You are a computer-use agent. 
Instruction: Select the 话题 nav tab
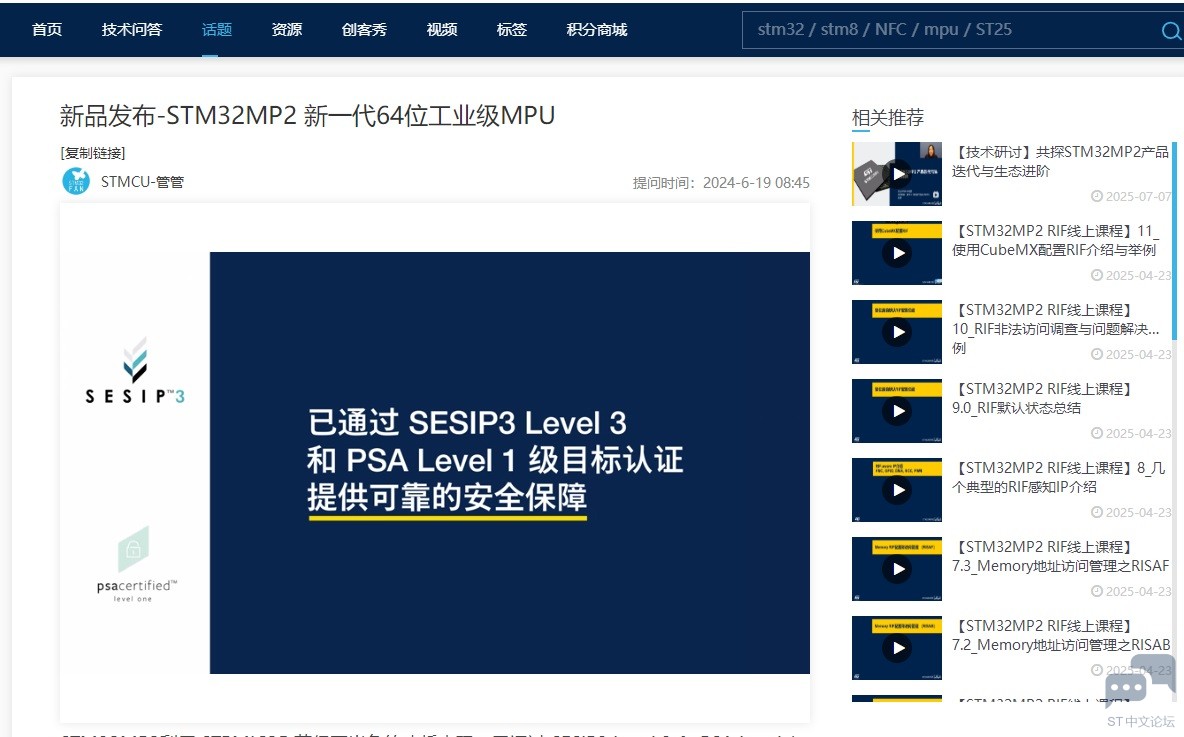click(217, 29)
